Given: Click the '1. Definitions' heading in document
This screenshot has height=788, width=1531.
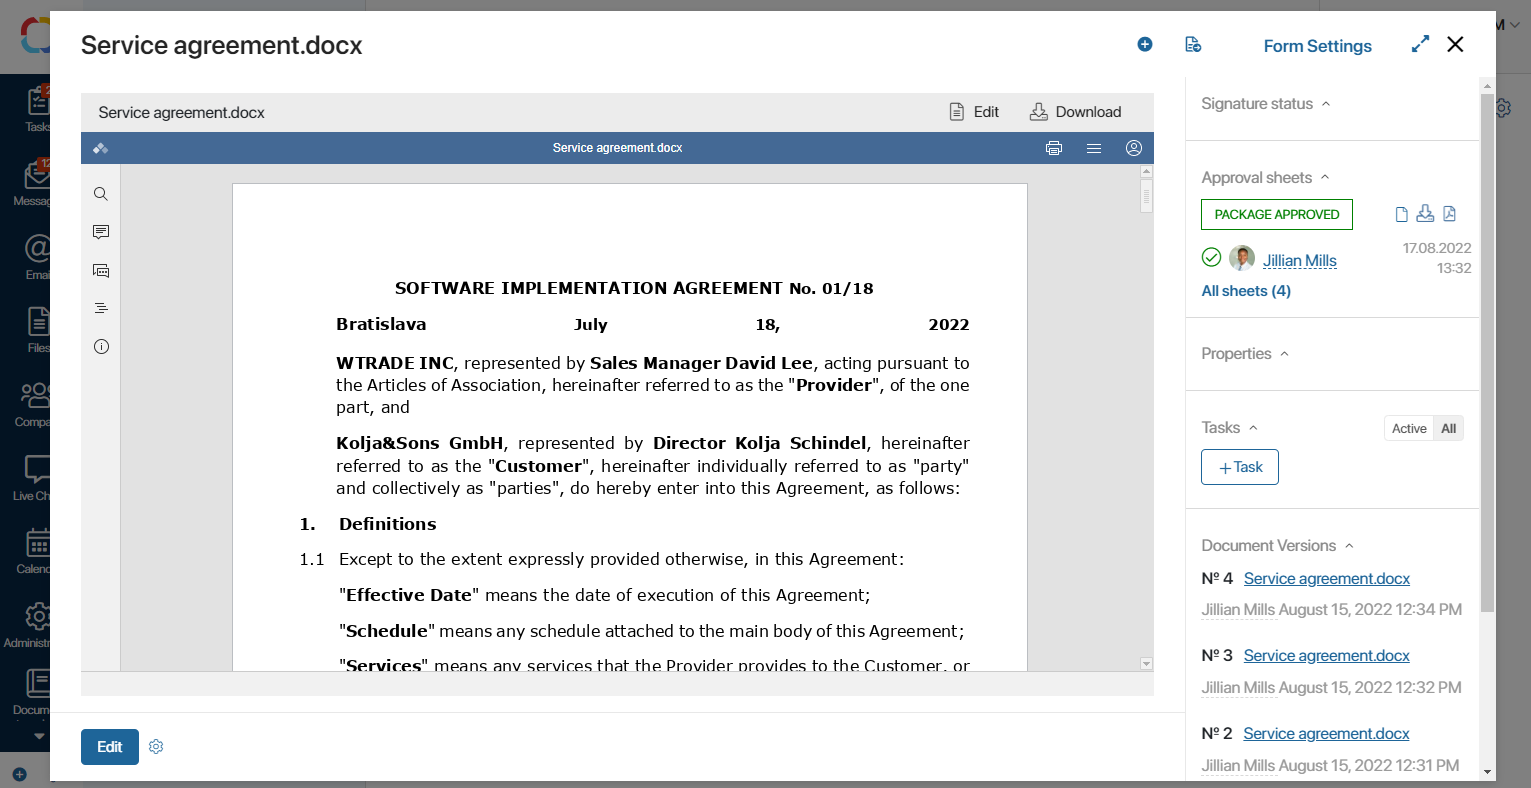Looking at the screenshot, I should (x=368, y=524).
